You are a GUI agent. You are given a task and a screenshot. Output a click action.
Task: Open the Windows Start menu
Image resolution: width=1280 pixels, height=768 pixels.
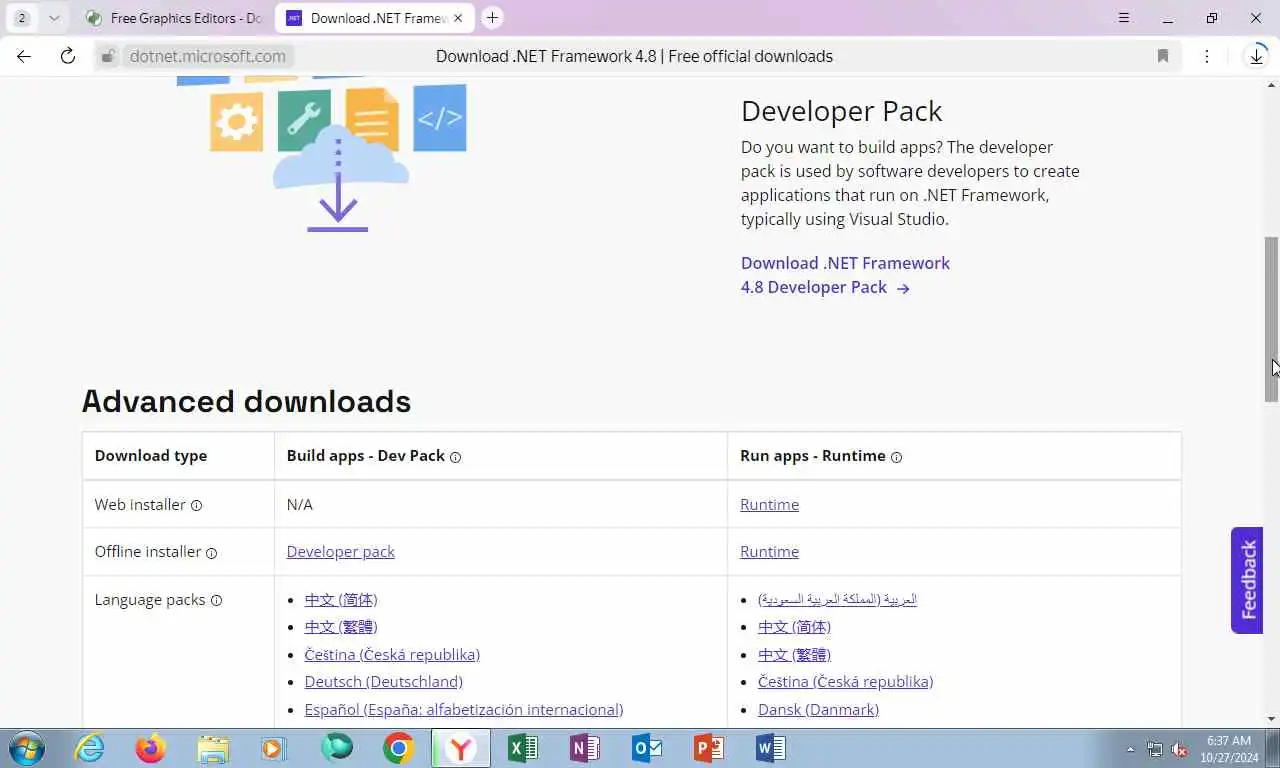(27, 748)
